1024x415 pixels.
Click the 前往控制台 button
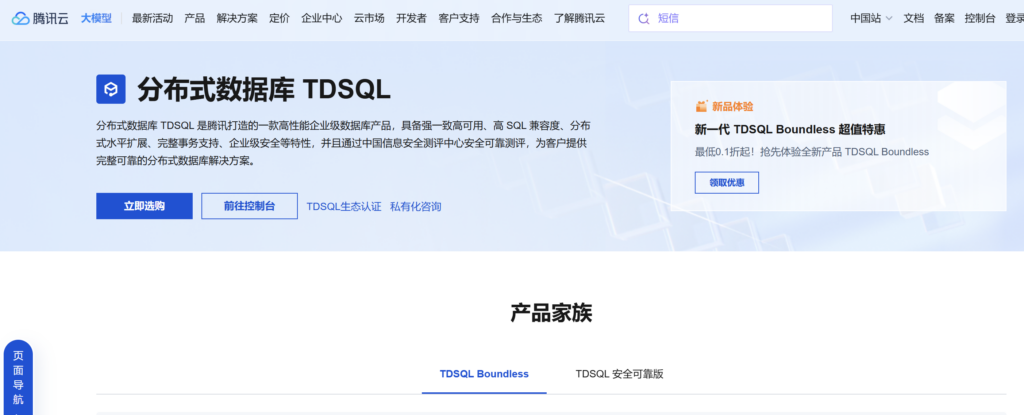[249, 206]
